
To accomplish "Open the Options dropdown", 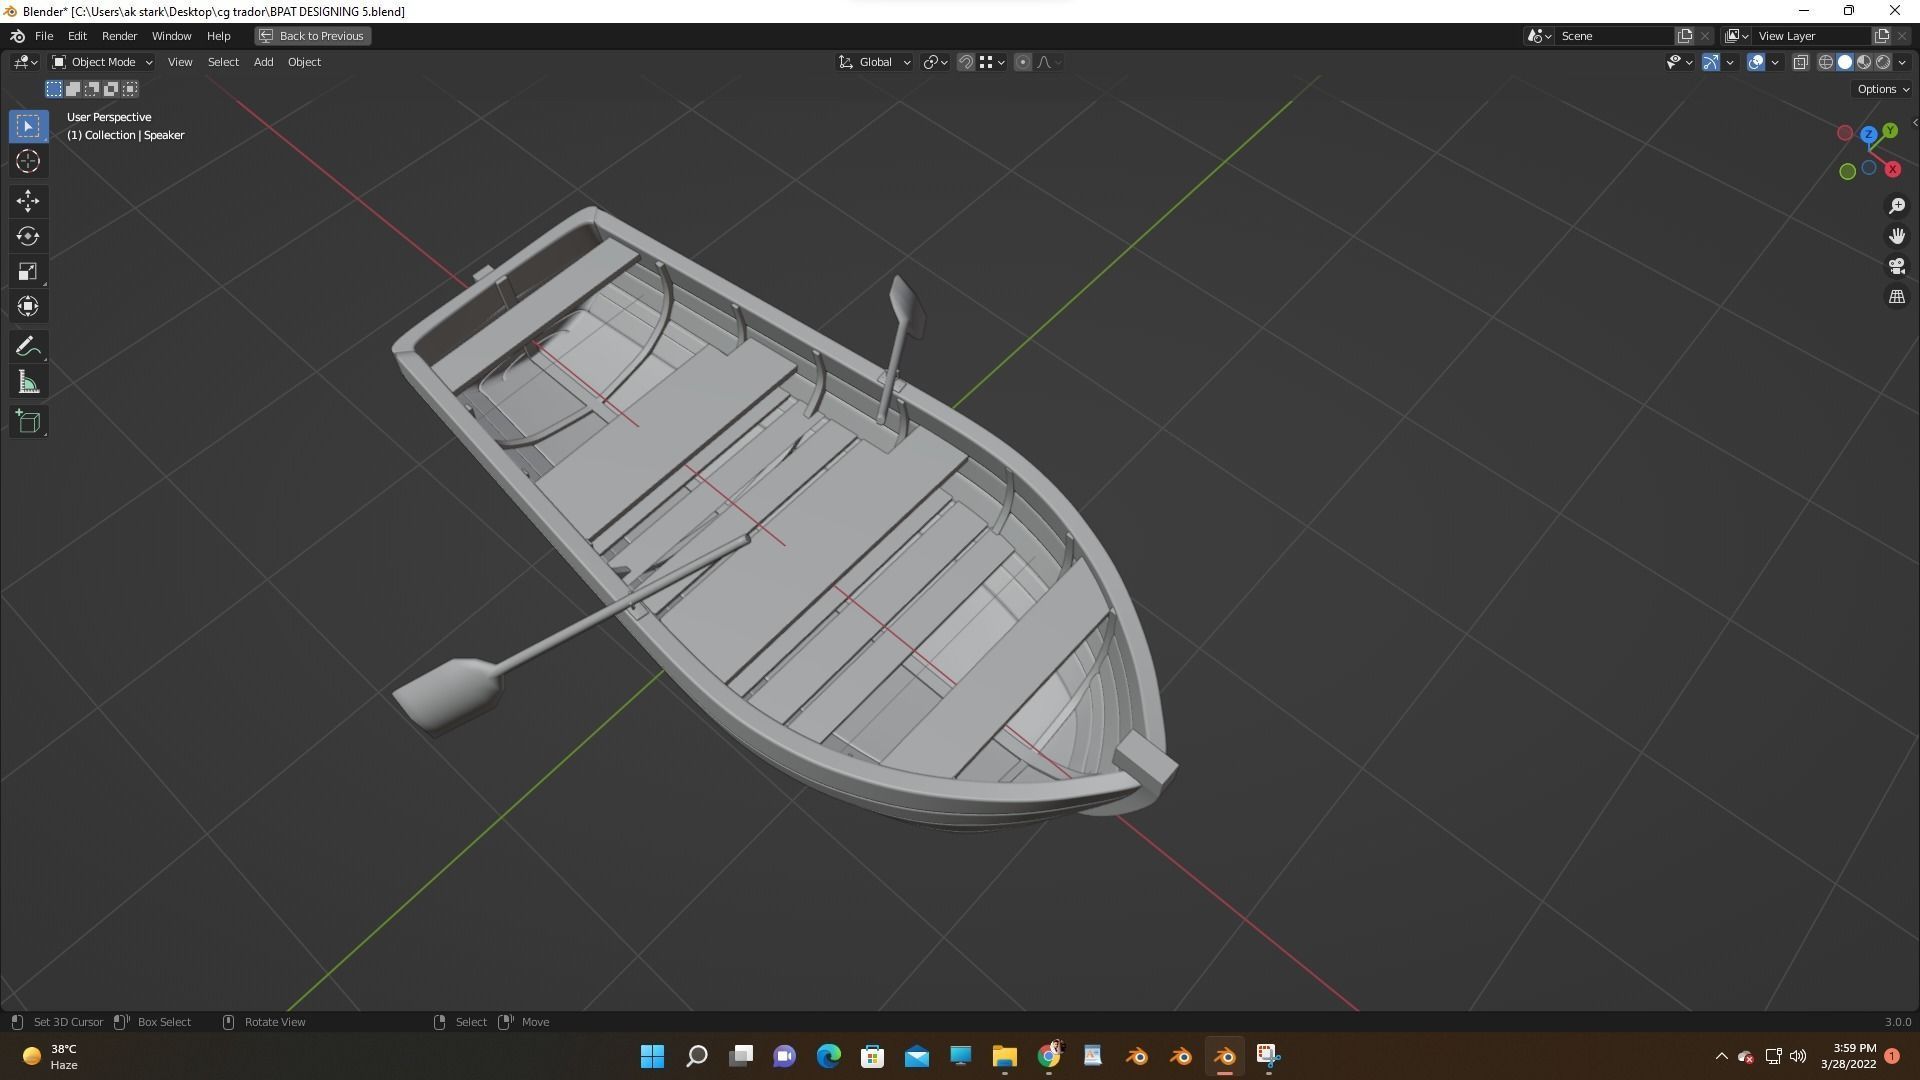I will 1882,89.
